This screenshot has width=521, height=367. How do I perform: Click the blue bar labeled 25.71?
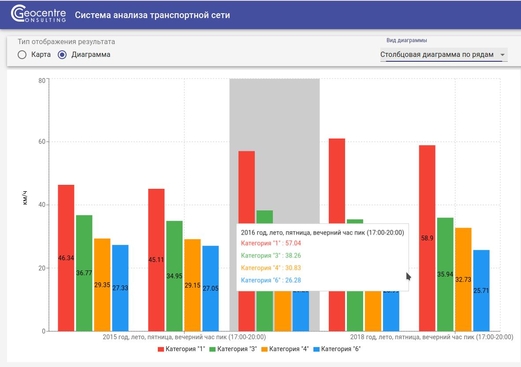tap(481, 290)
